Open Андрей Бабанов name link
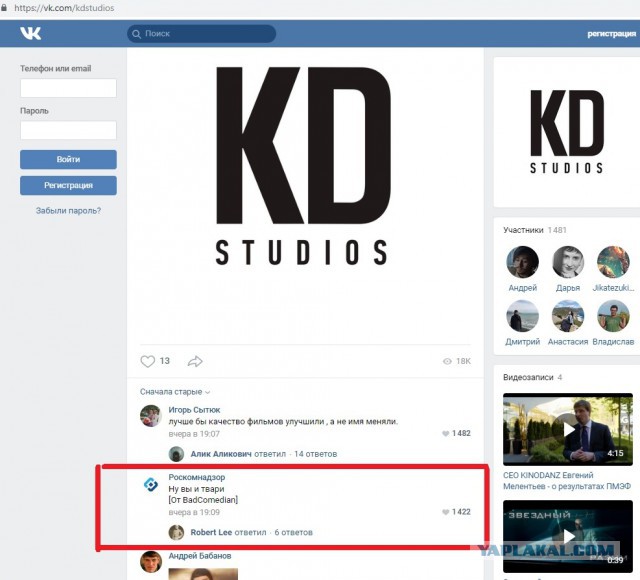640x580 pixels. [200, 556]
